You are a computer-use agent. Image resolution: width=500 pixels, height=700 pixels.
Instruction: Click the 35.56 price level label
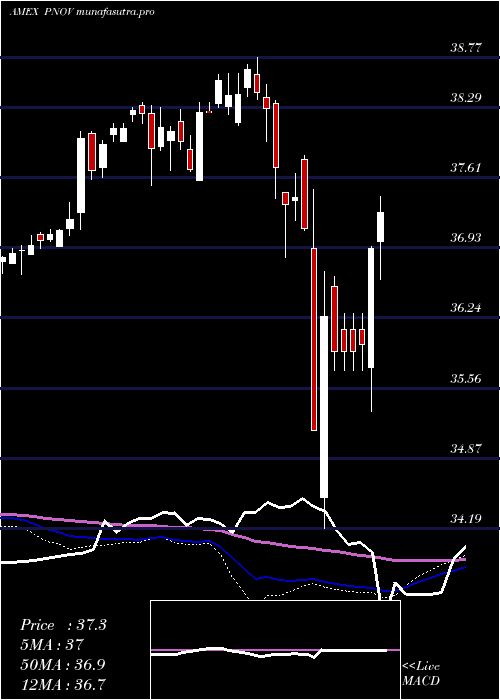[x=466, y=379]
